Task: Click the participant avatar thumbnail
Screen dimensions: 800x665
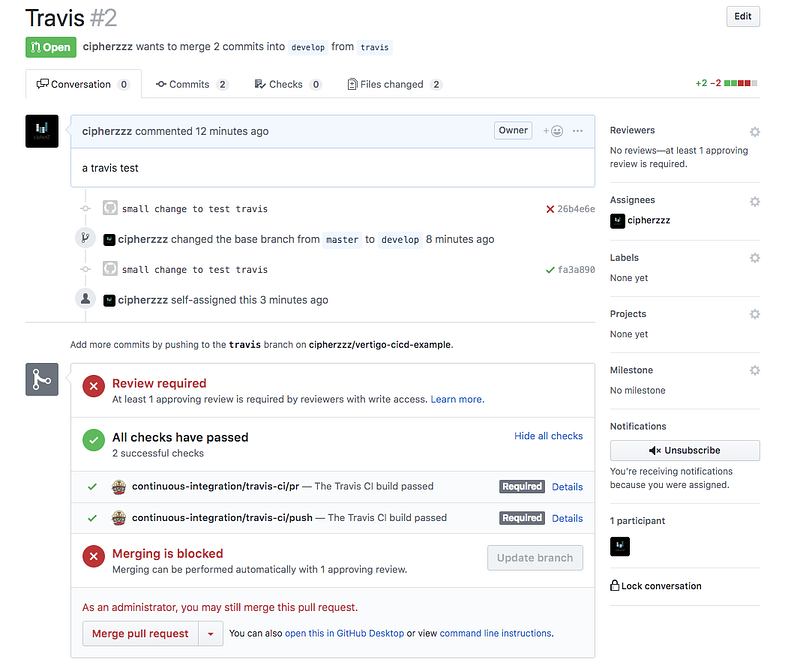Action: [x=620, y=546]
